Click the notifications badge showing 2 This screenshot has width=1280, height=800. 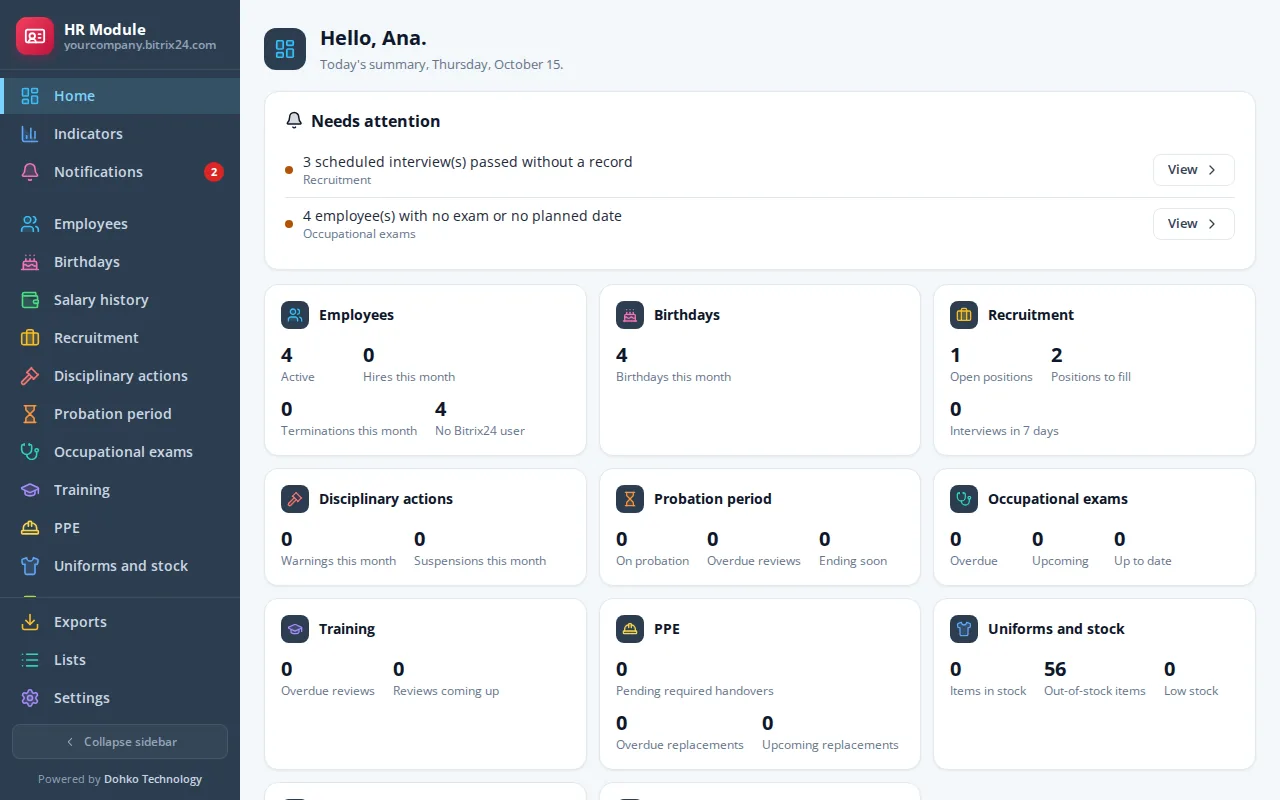[214, 172]
